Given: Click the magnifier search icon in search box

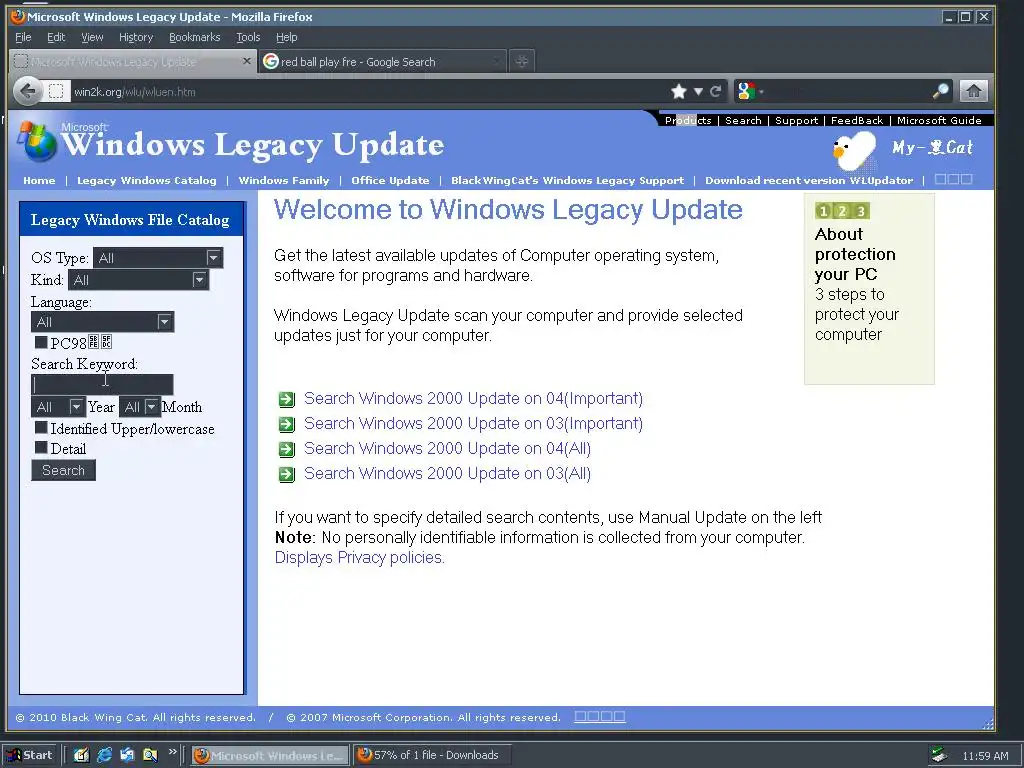Looking at the screenshot, I should tap(940, 91).
